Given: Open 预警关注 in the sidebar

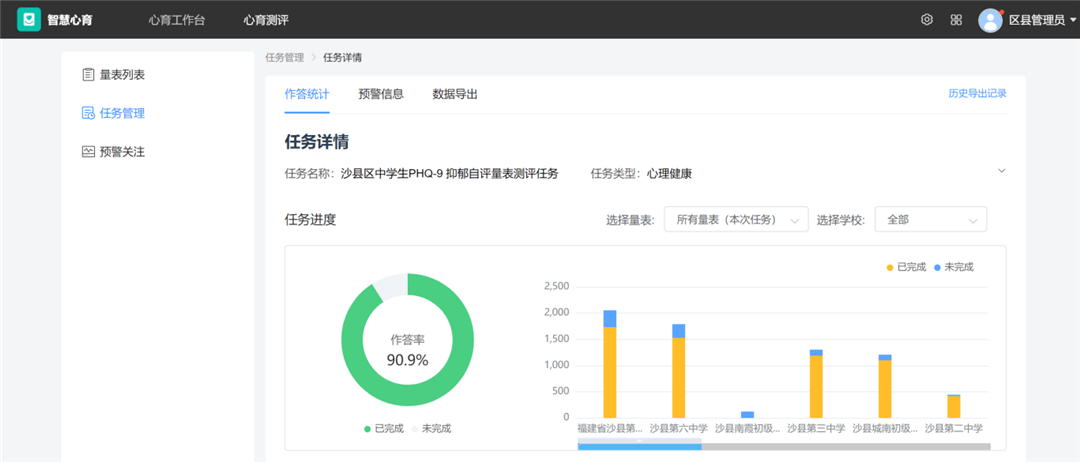Looking at the screenshot, I should pos(123,152).
